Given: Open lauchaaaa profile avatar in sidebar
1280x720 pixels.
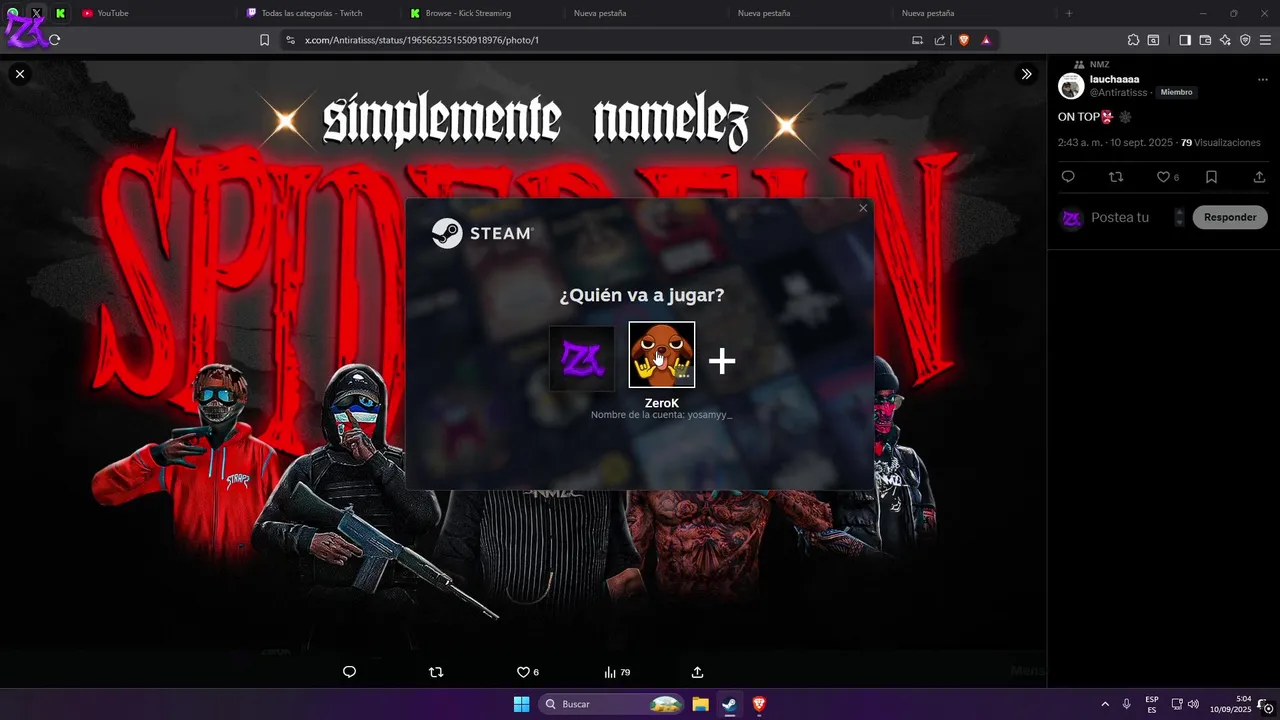Looking at the screenshot, I should pos(1071,86).
